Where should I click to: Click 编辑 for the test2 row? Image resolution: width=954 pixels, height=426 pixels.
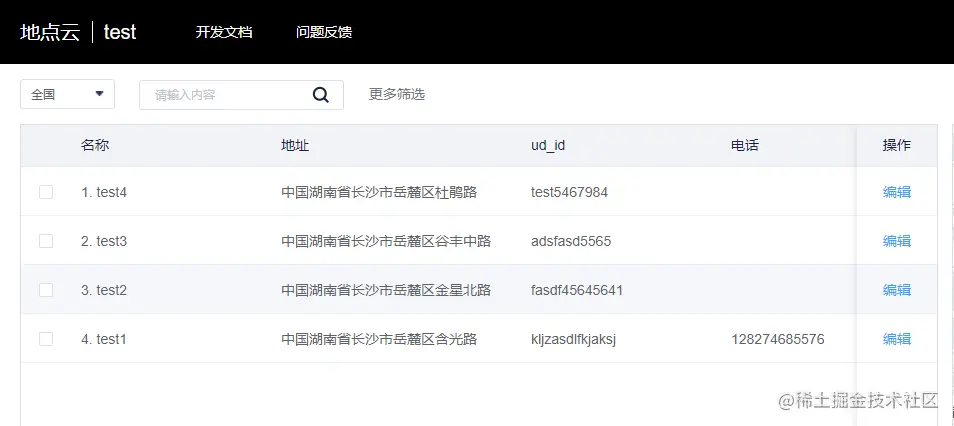[897, 290]
